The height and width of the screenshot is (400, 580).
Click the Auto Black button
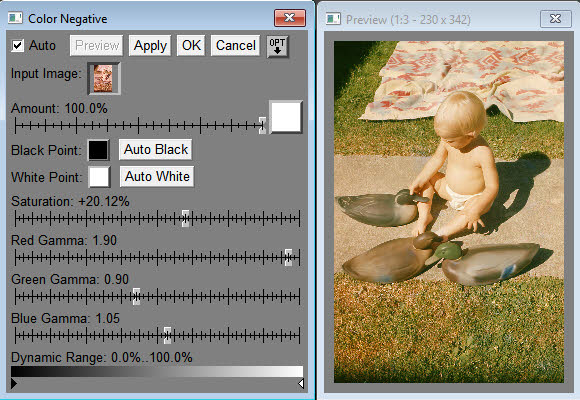click(x=156, y=149)
